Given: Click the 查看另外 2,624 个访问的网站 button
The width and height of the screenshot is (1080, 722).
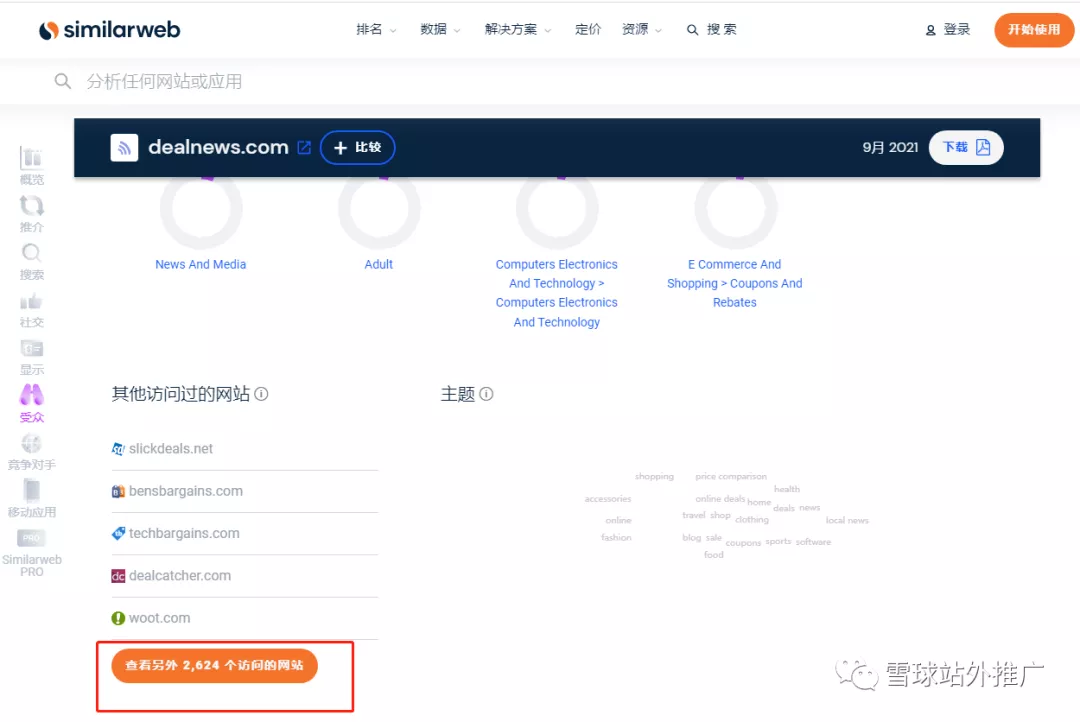Looking at the screenshot, I should tap(213, 665).
